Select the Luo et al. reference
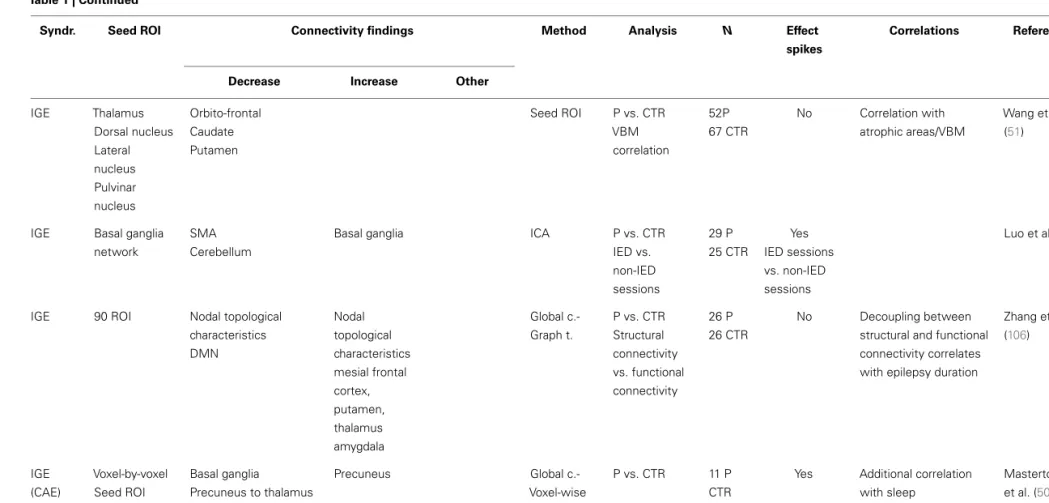1049x503 pixels. [x=1026, y=233]
